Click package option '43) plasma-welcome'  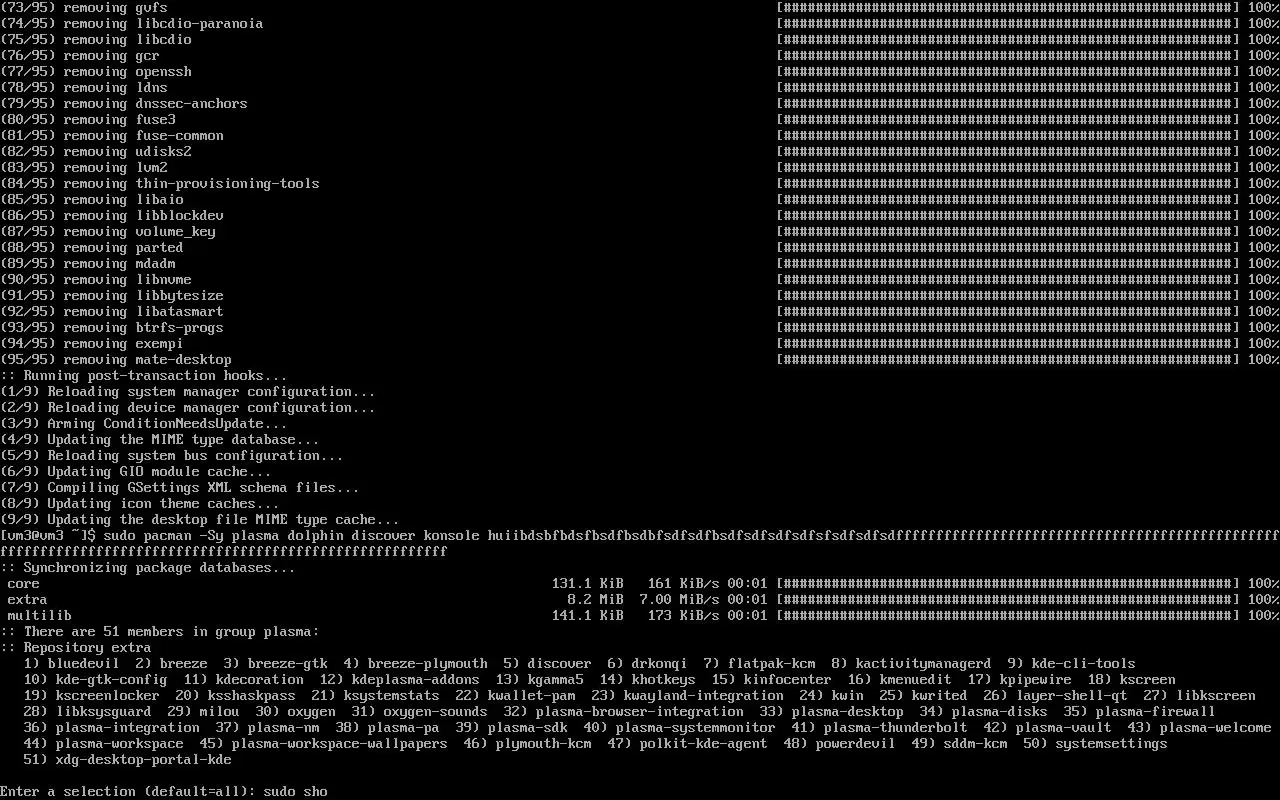[x=1200, y=727]
